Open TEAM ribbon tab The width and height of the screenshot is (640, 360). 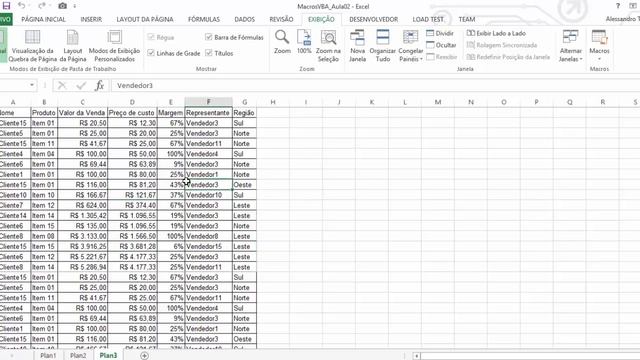pos(467,19)
